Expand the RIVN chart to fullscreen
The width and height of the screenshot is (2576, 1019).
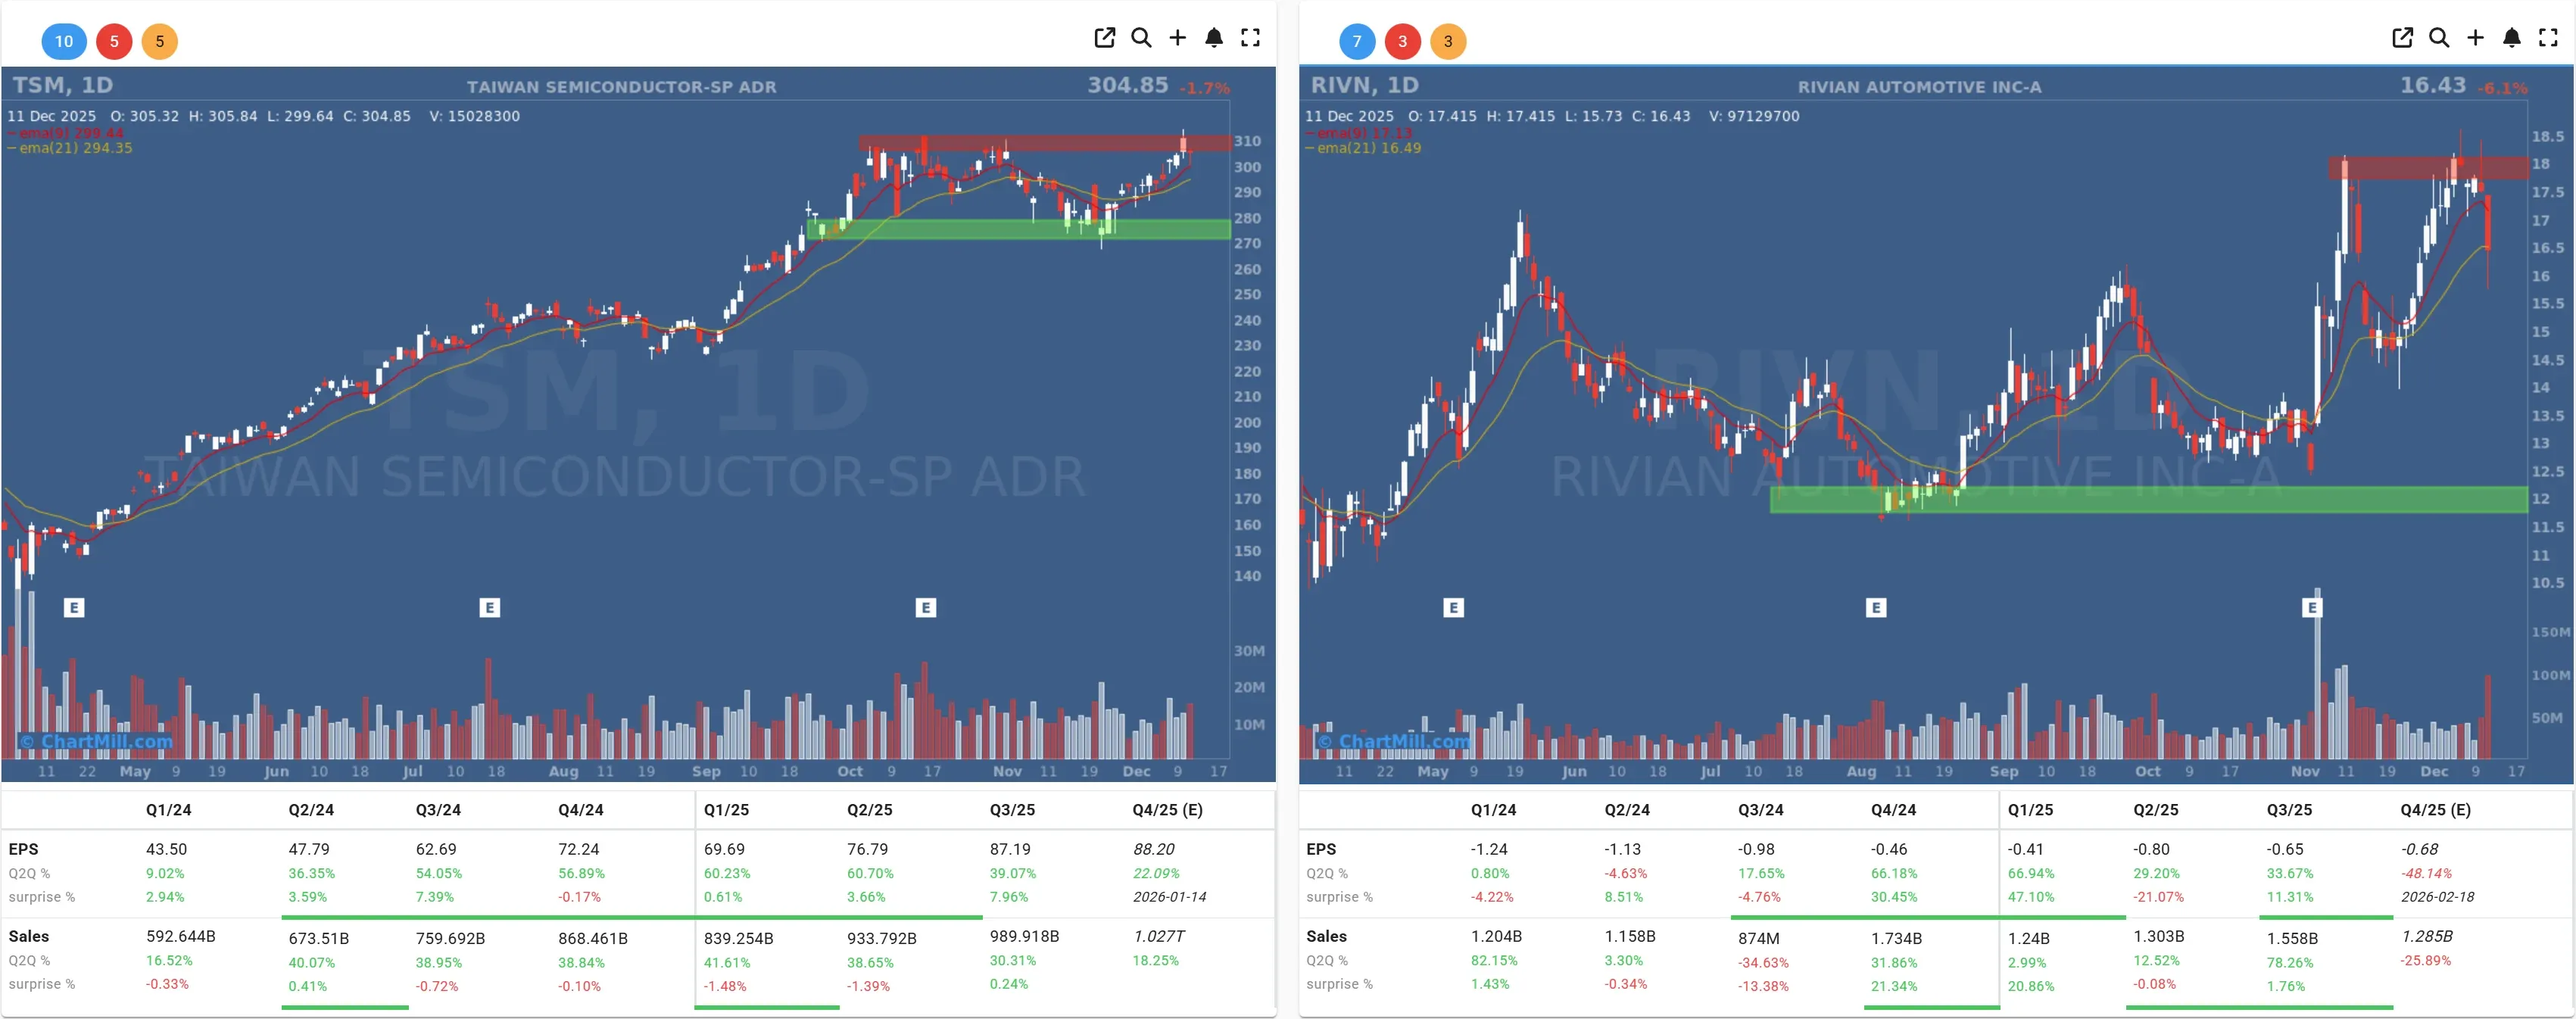pos(2548,38)
